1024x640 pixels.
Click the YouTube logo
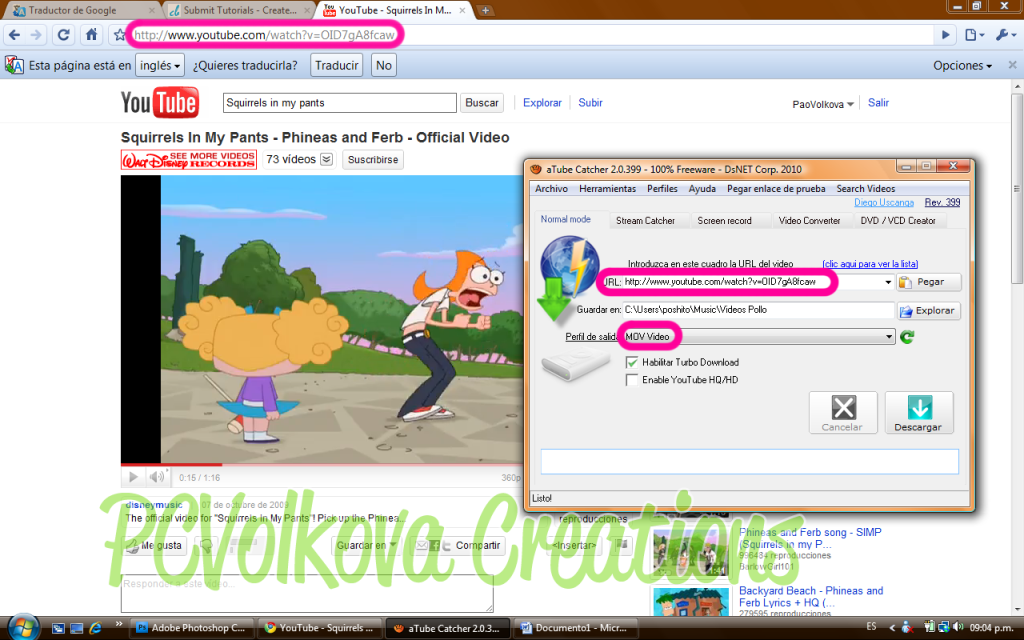(x=160, y=103)
